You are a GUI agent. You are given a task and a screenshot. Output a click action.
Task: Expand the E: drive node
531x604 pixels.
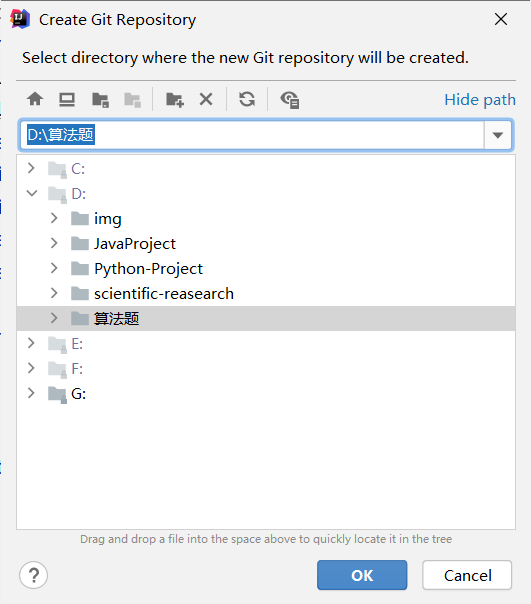(x=31, y=343)
